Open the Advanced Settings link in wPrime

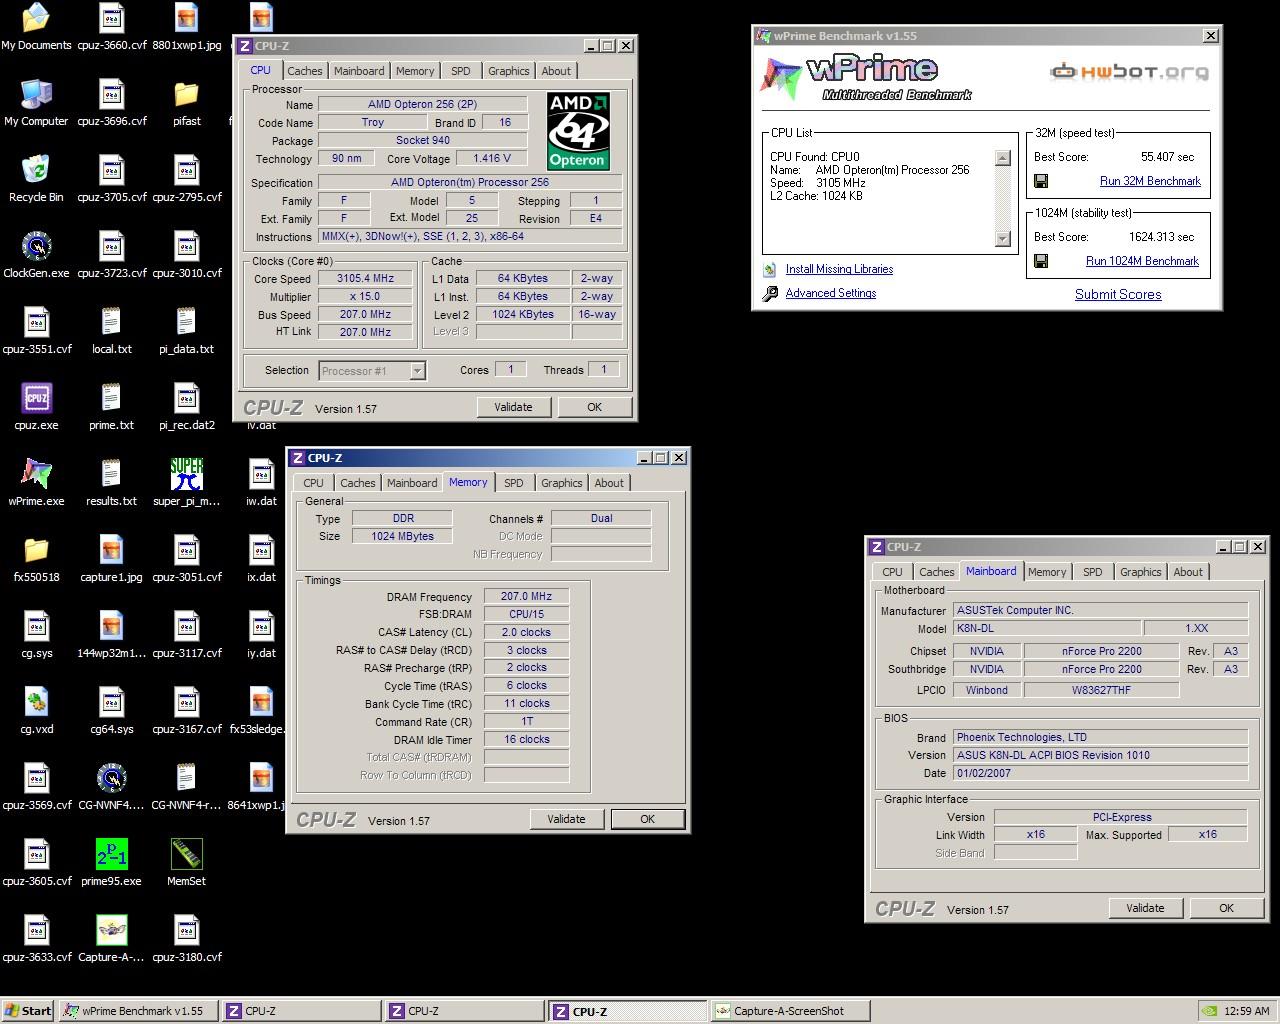click(x=831, y=293)
